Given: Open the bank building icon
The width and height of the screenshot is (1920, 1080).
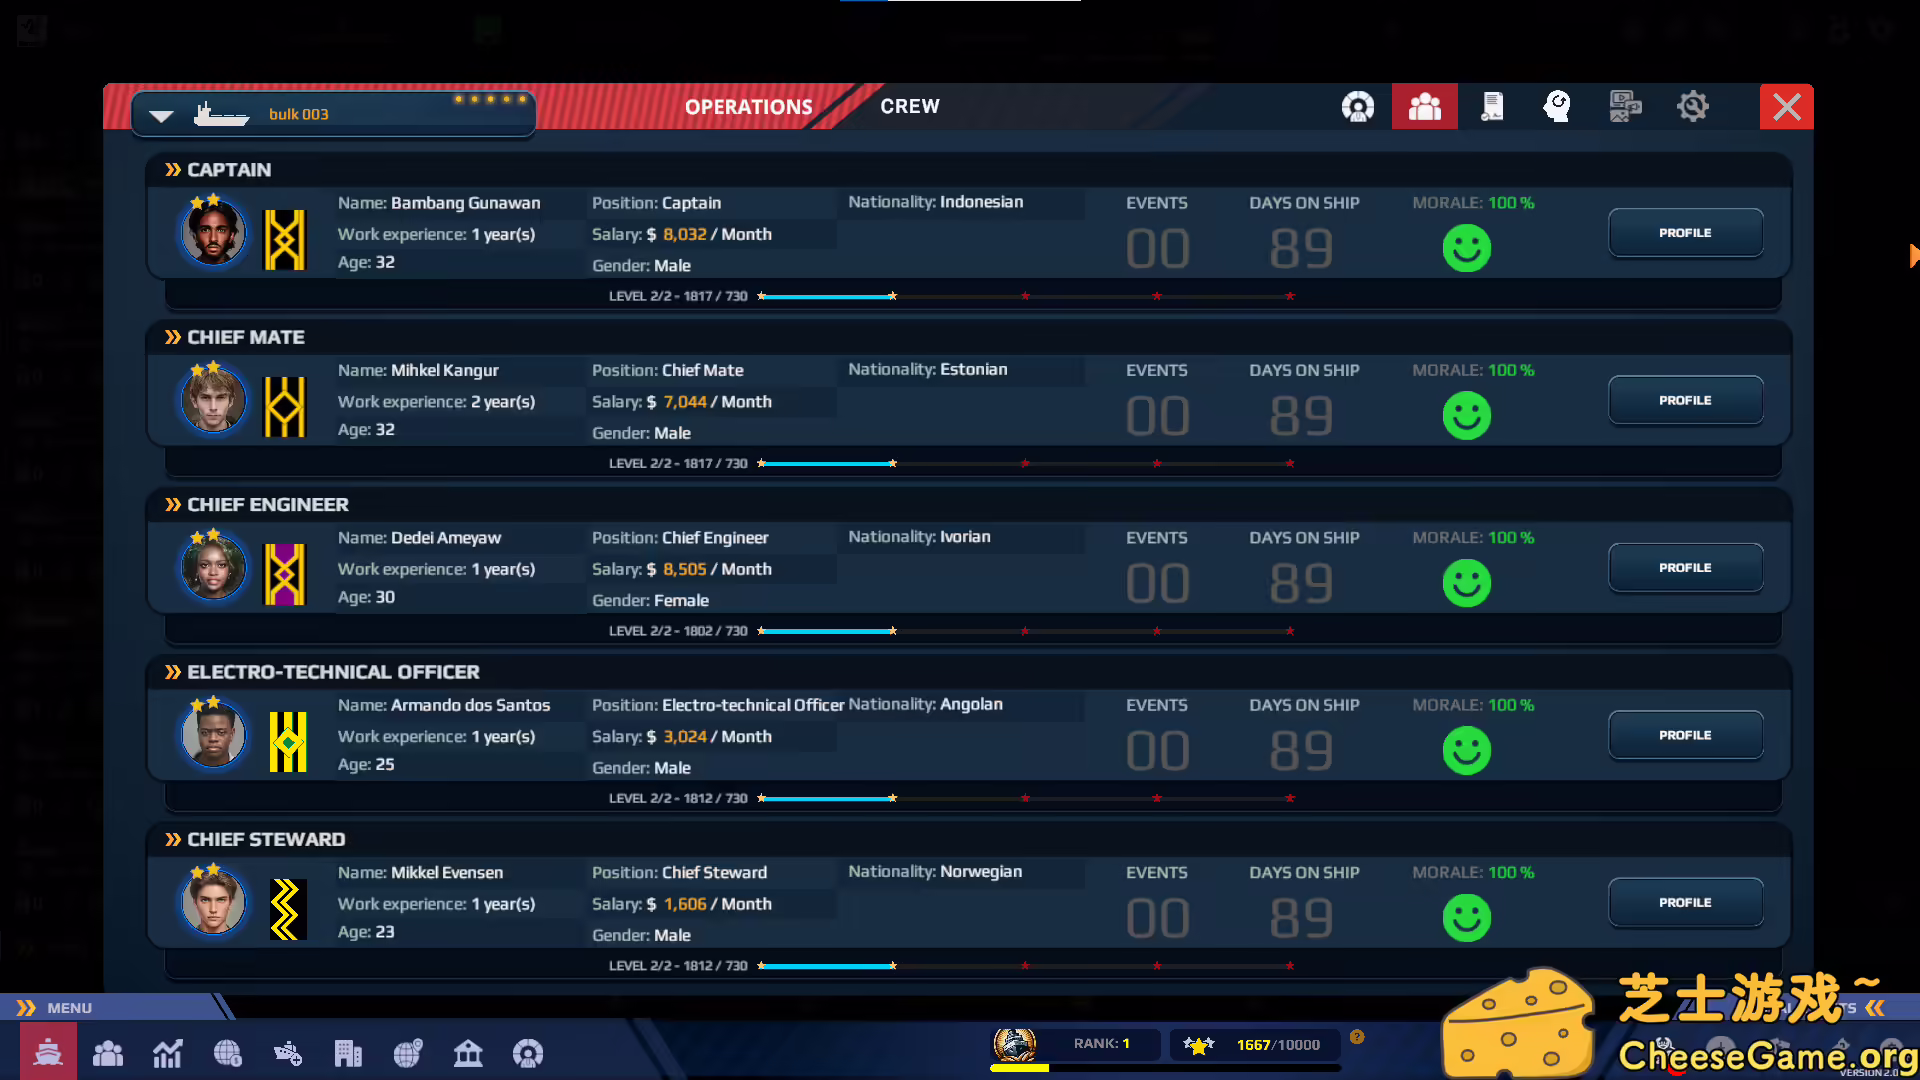Looking at the screenshot, I should [x=468, y=1053].
